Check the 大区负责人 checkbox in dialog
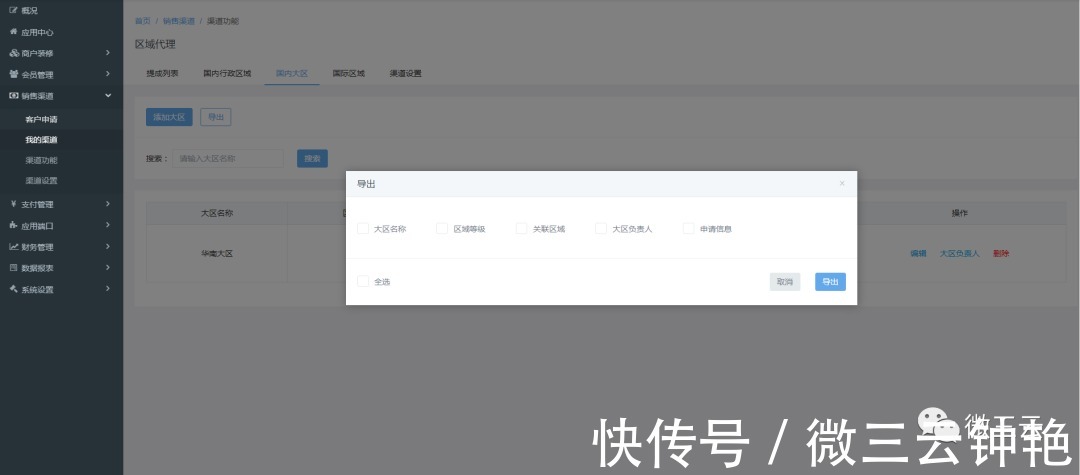Screen dimensions: 1080x475 (x=601, y=229)
